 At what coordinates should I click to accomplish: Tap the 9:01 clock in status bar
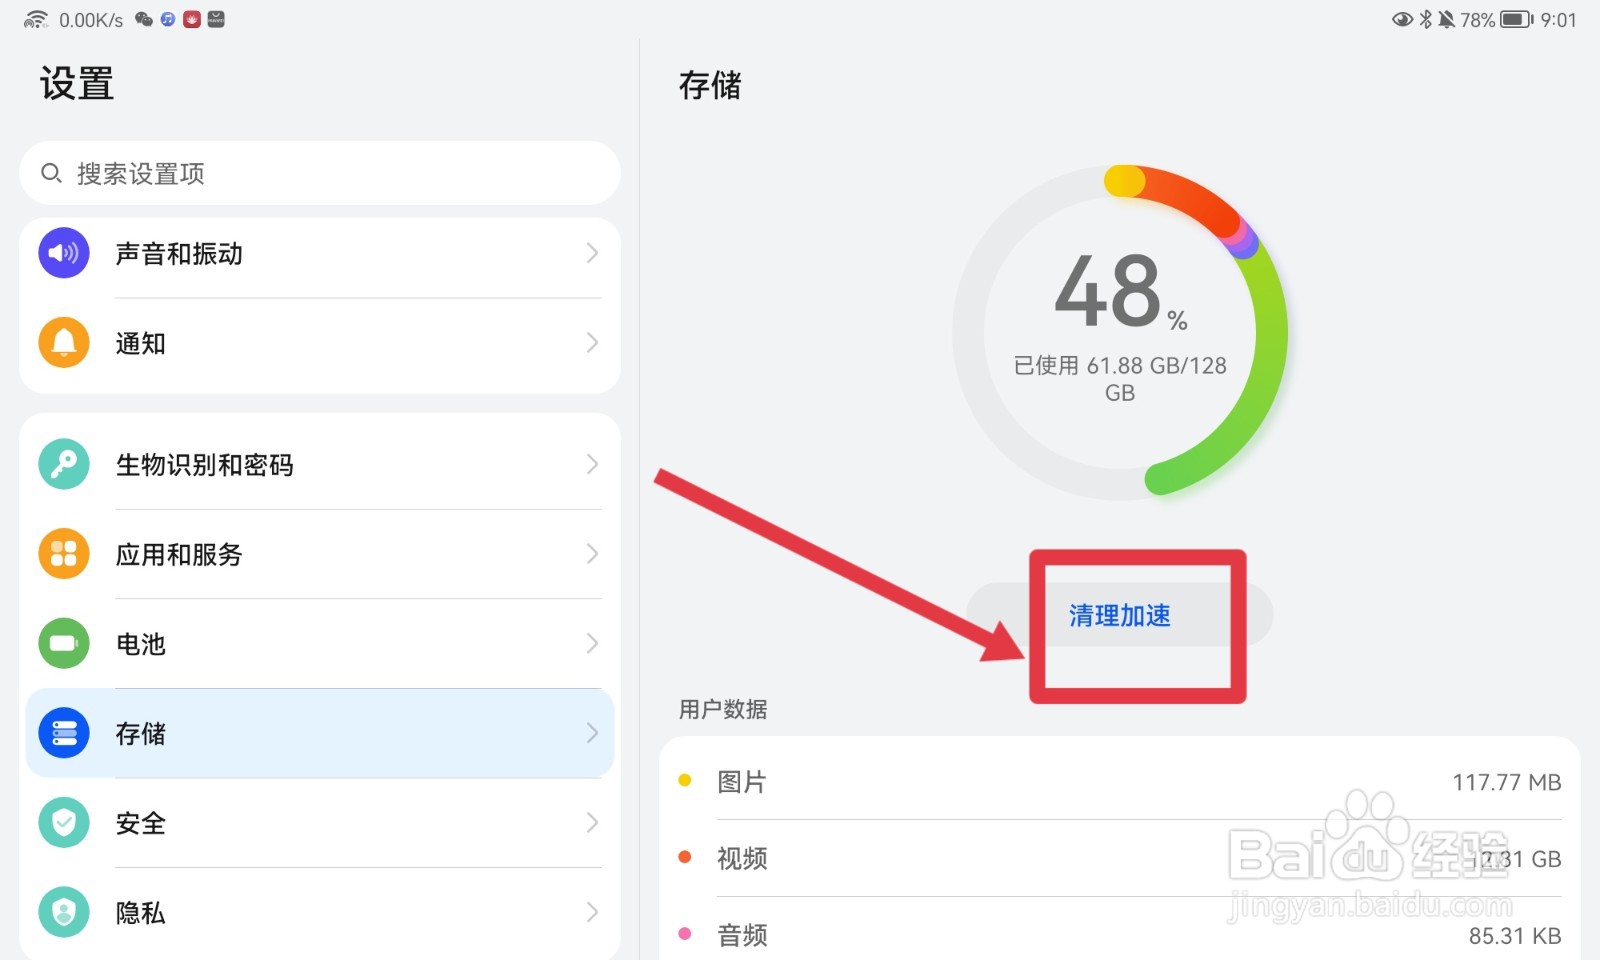point(1558,19)
